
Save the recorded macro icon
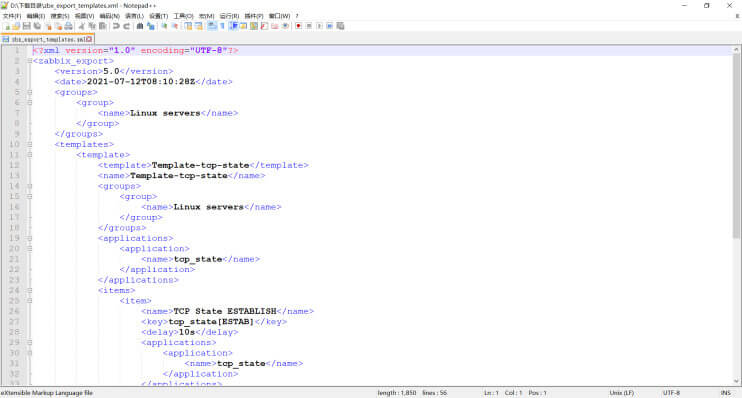click(x=340, y=26)
